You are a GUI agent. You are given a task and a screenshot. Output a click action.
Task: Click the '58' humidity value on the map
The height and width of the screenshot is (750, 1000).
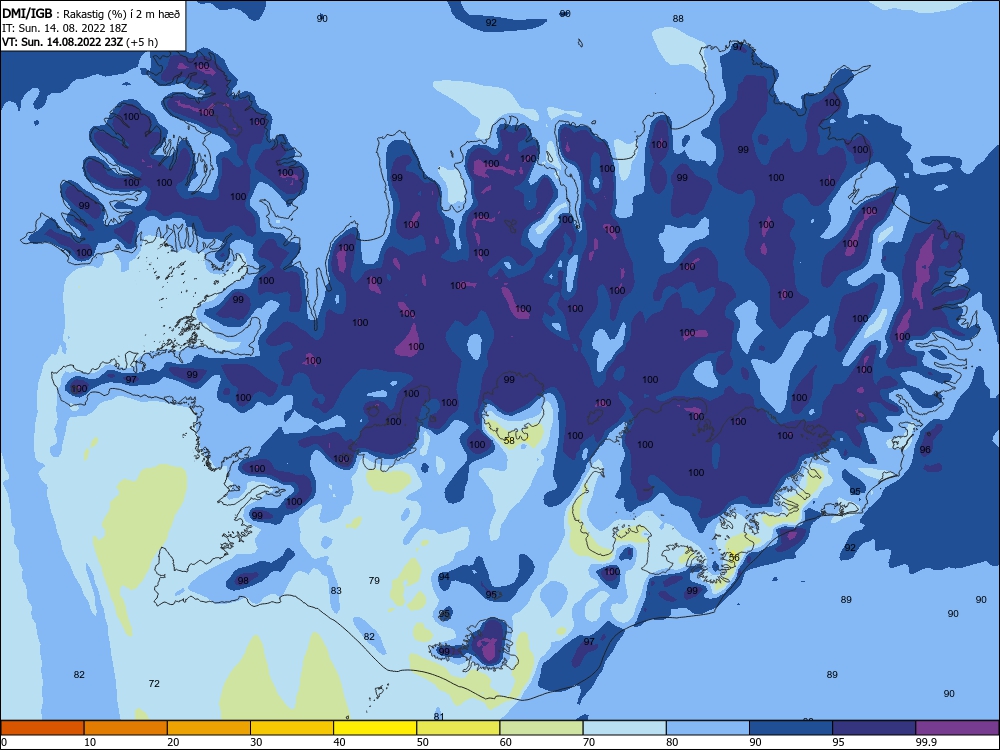509,441
